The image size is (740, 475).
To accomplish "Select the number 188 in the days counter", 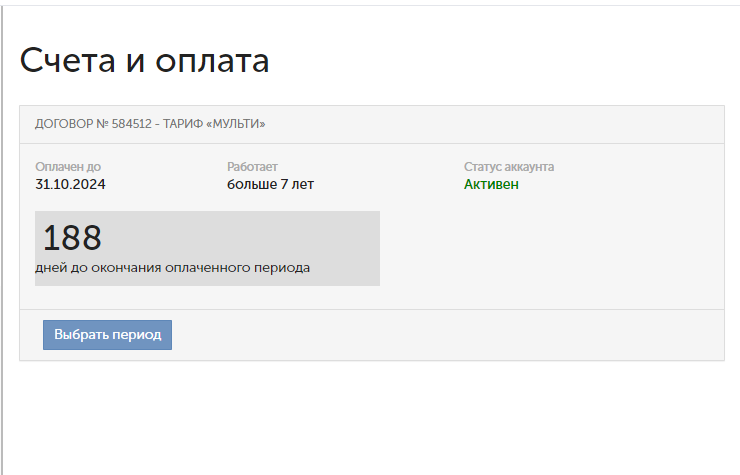I will 72,238.
